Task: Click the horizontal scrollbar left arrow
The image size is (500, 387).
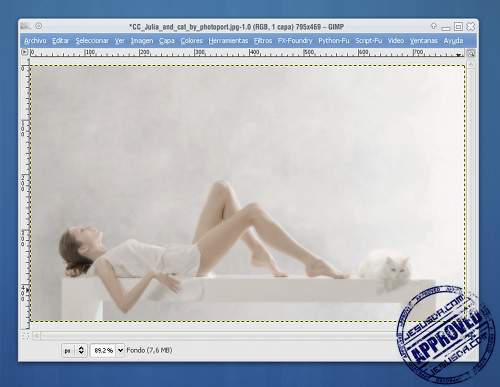Action: (x=37, y=336)
